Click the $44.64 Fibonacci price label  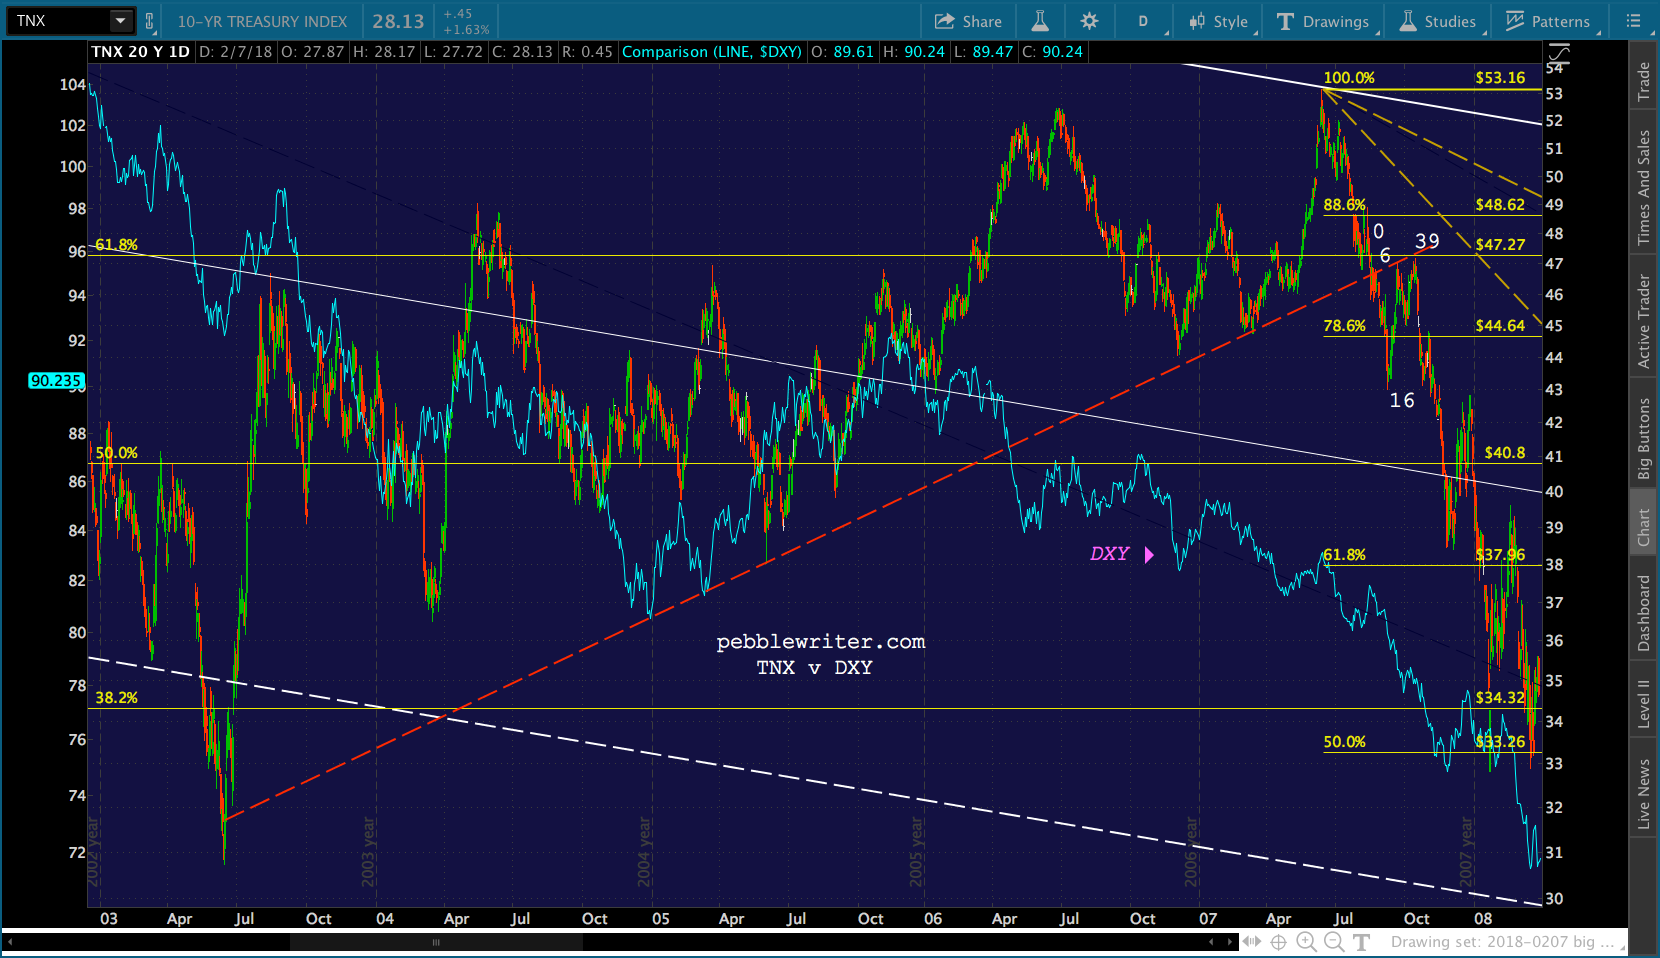pos(1500,325)
